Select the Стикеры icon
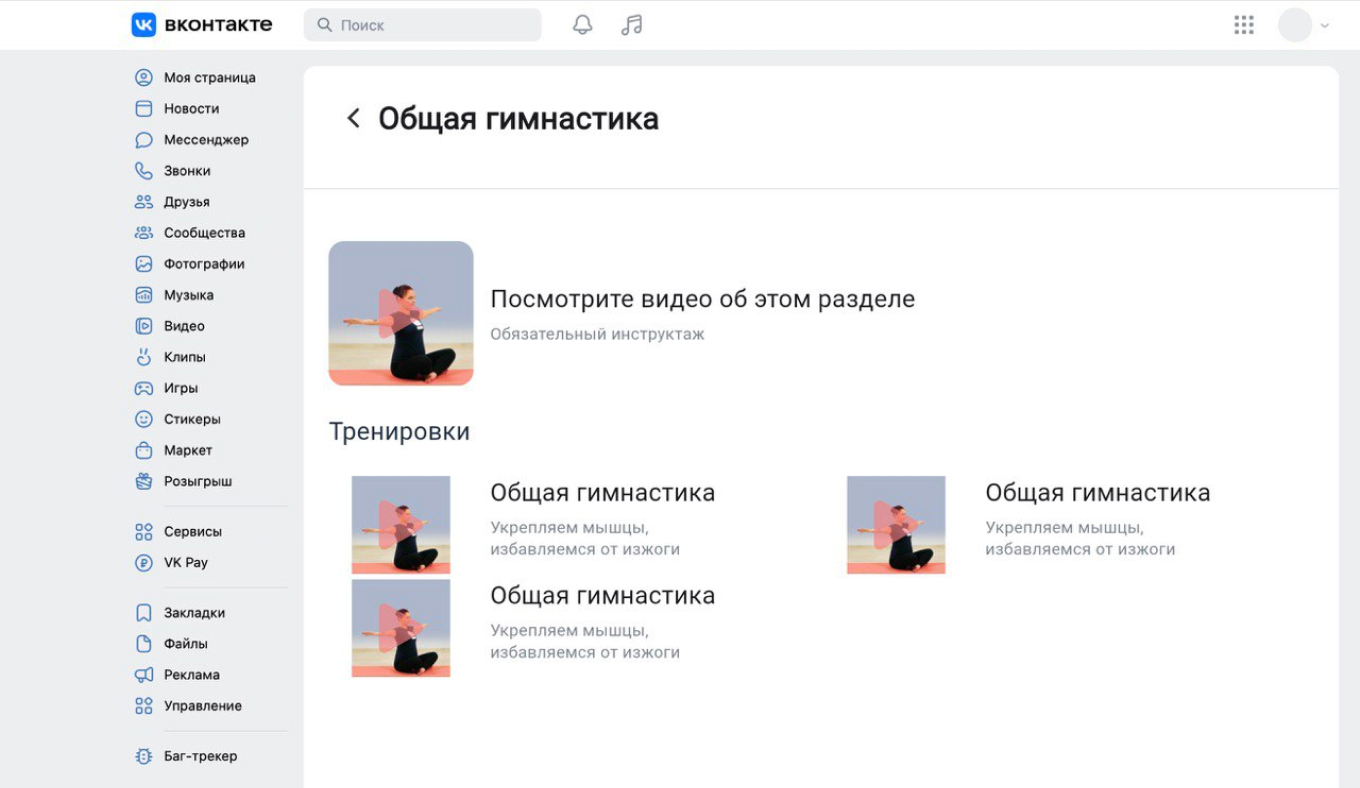Screen dimensions: 1360x788 click(143, 418)
